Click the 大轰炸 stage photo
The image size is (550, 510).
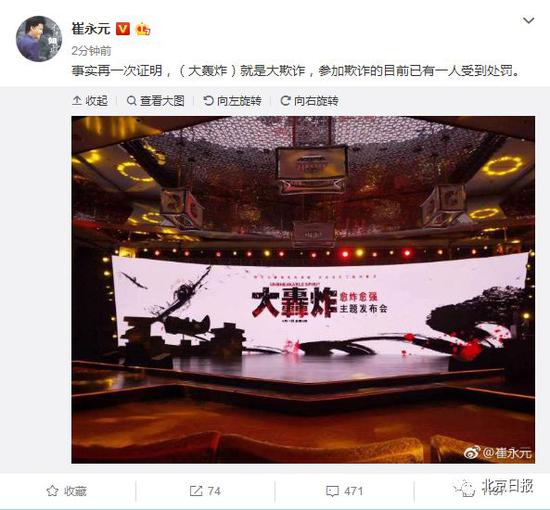coord(303,290)
